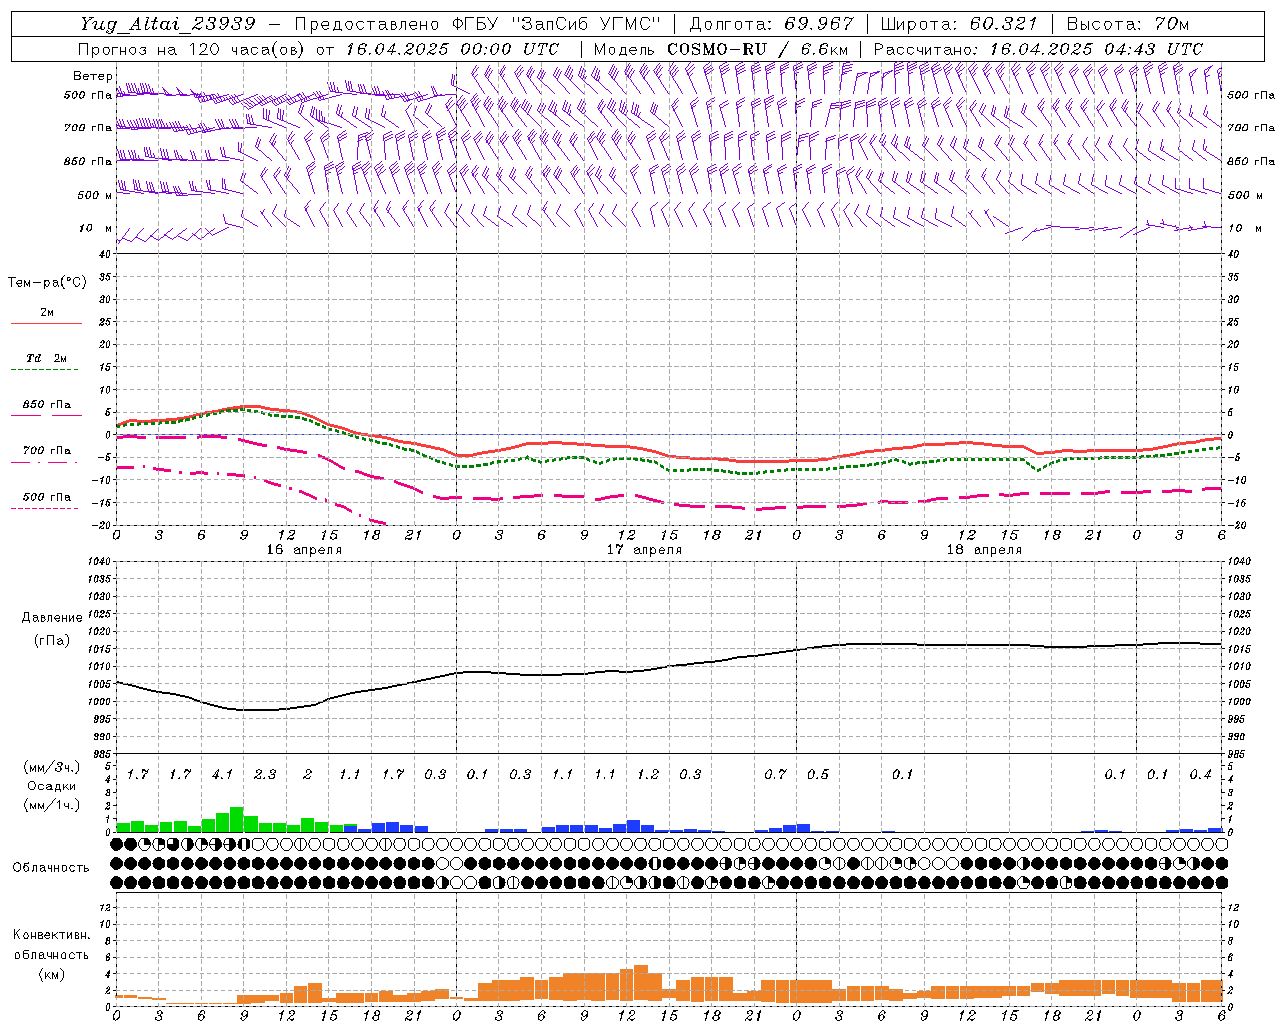1280x1024 pixels.
Task: Select the "17 апреля" date label
Action: coord(644,550)
